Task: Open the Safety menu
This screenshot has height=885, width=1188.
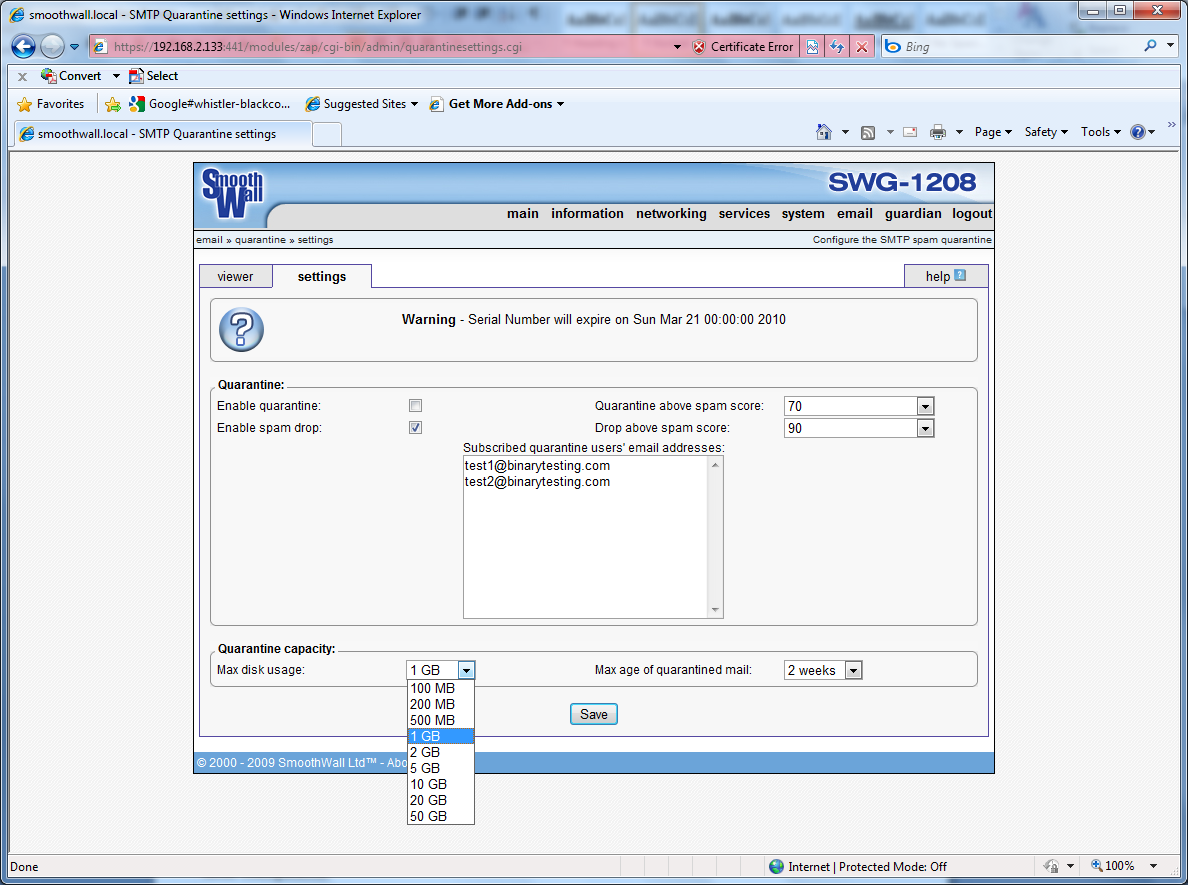Action: pyautogui.click(x=1046, y=132)
